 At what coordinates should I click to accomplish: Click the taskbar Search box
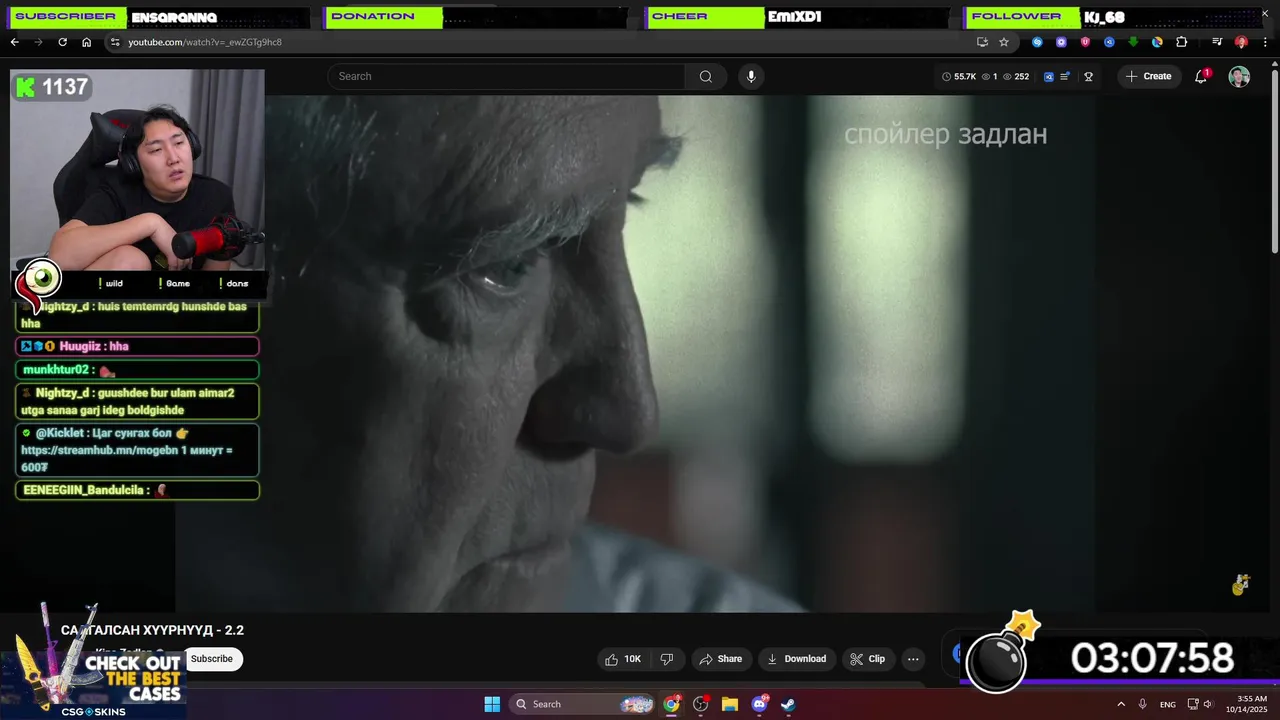(584, 704)
